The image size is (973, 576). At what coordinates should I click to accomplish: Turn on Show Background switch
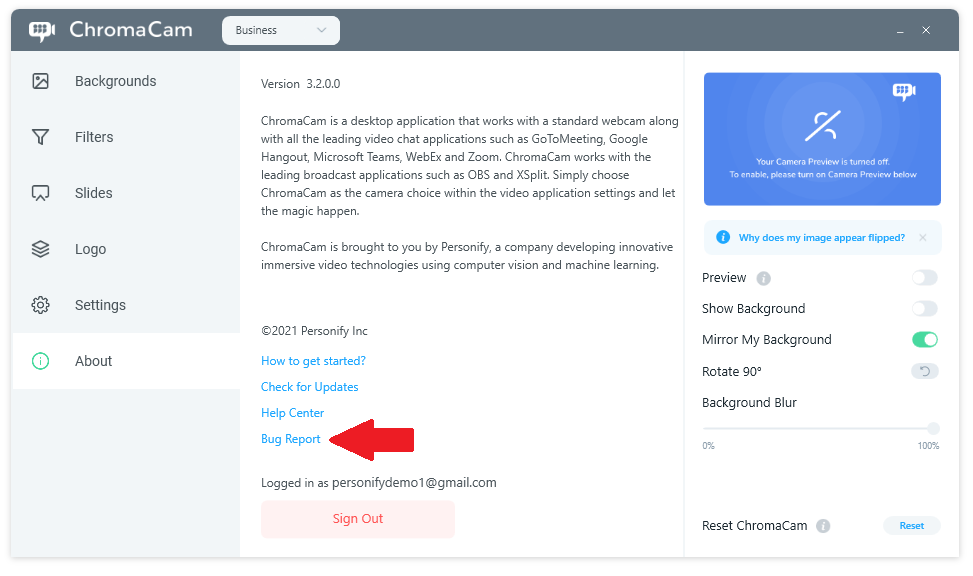(924, 309)
